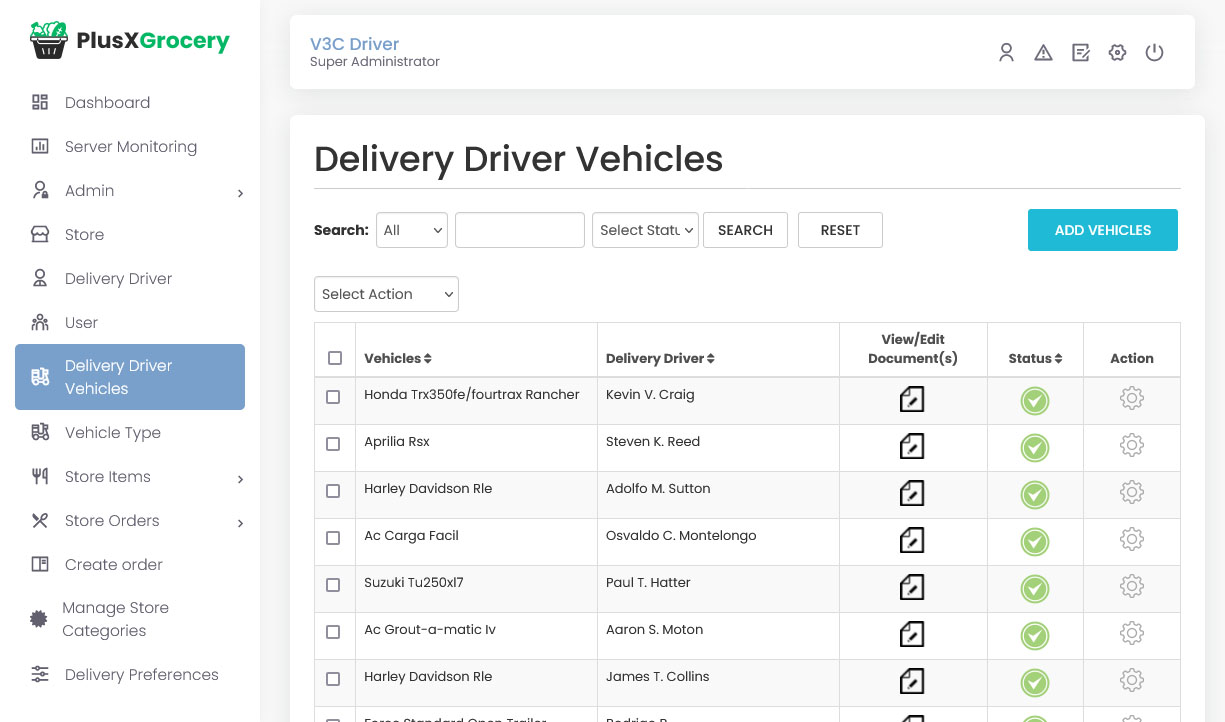Image resolution: width=1225 pixels, height=722 pixels.
Task: Open the sidebar Store menu item
Action: point(84,234)
